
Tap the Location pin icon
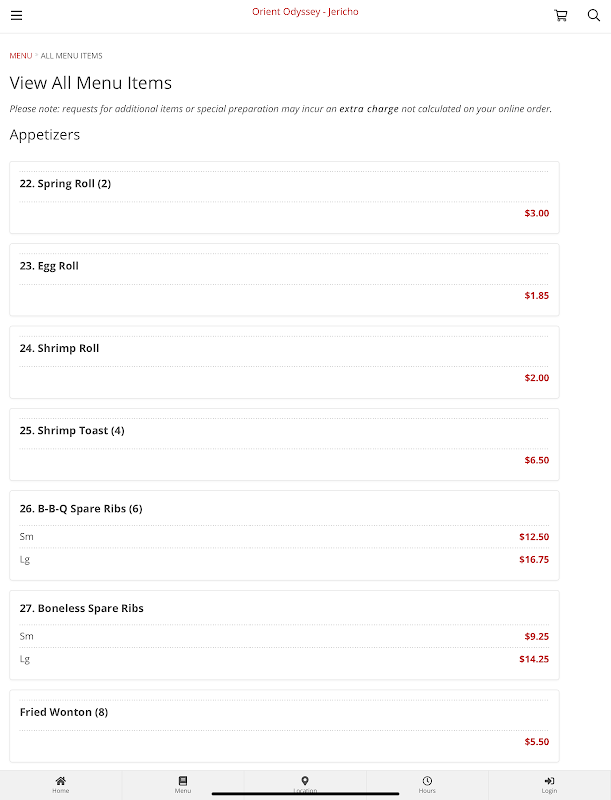click(305, 781)
